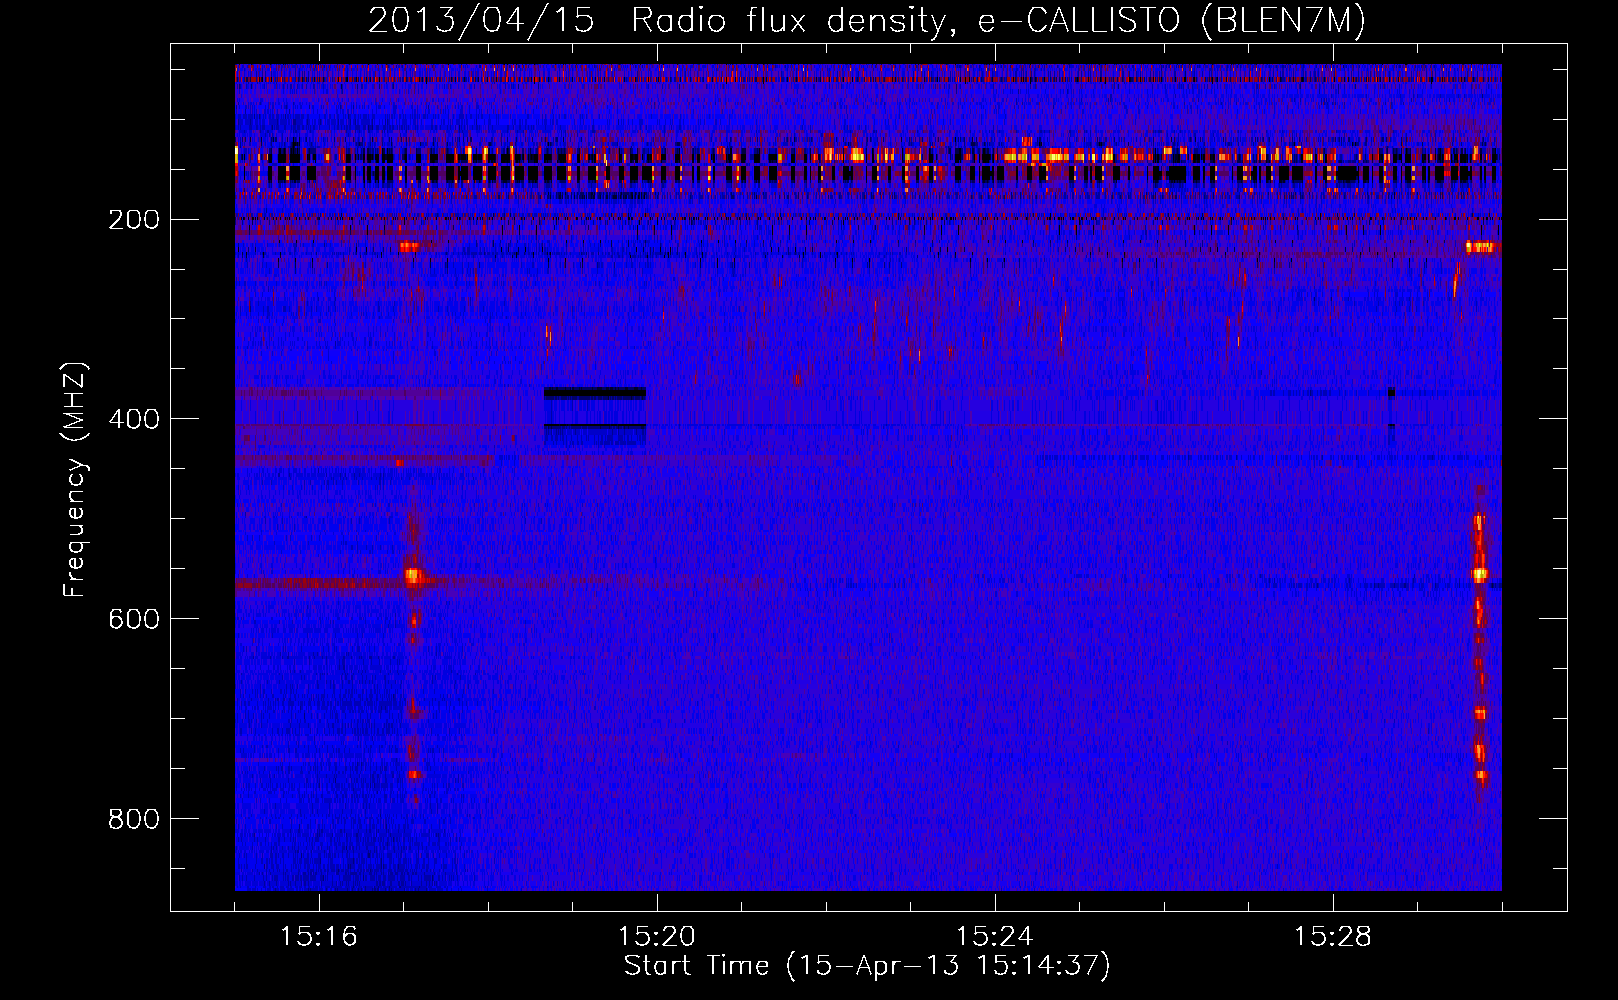This screenshot has height=1000, width=1618.
Task: Click the 800 frequency tick label
Action: tap(134, 819)
